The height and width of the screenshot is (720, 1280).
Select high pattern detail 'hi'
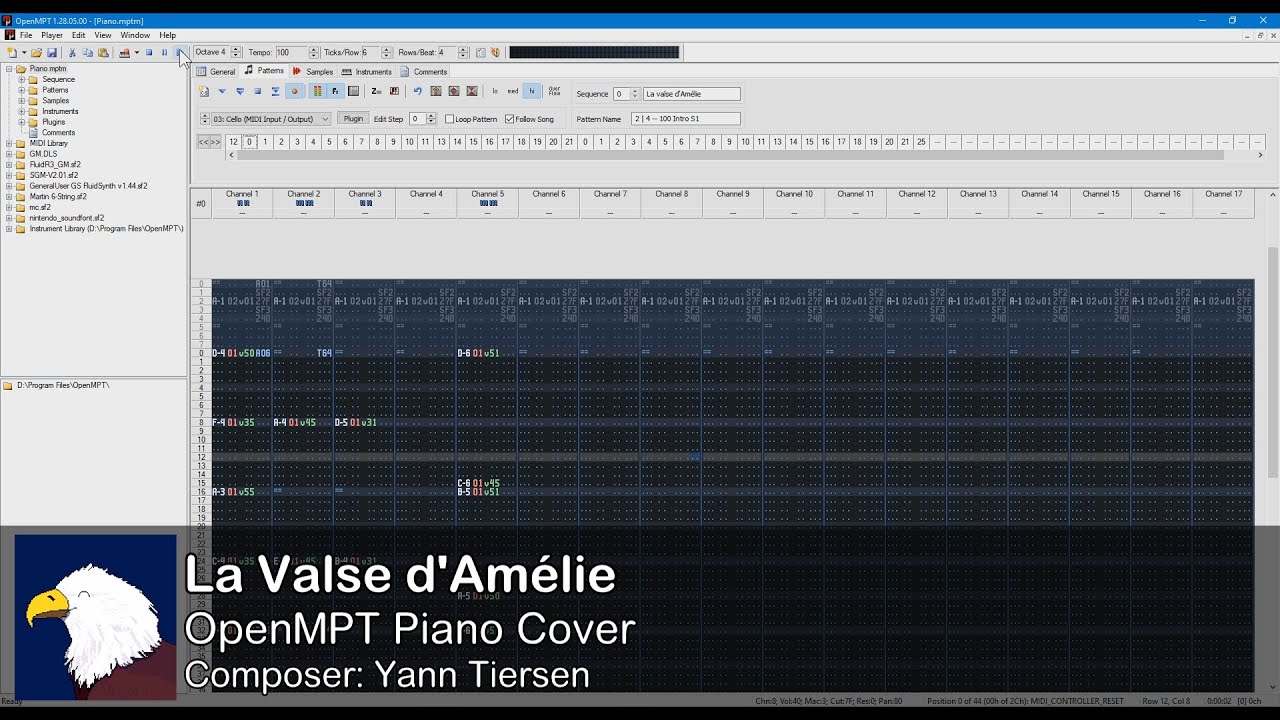(532, 91)
